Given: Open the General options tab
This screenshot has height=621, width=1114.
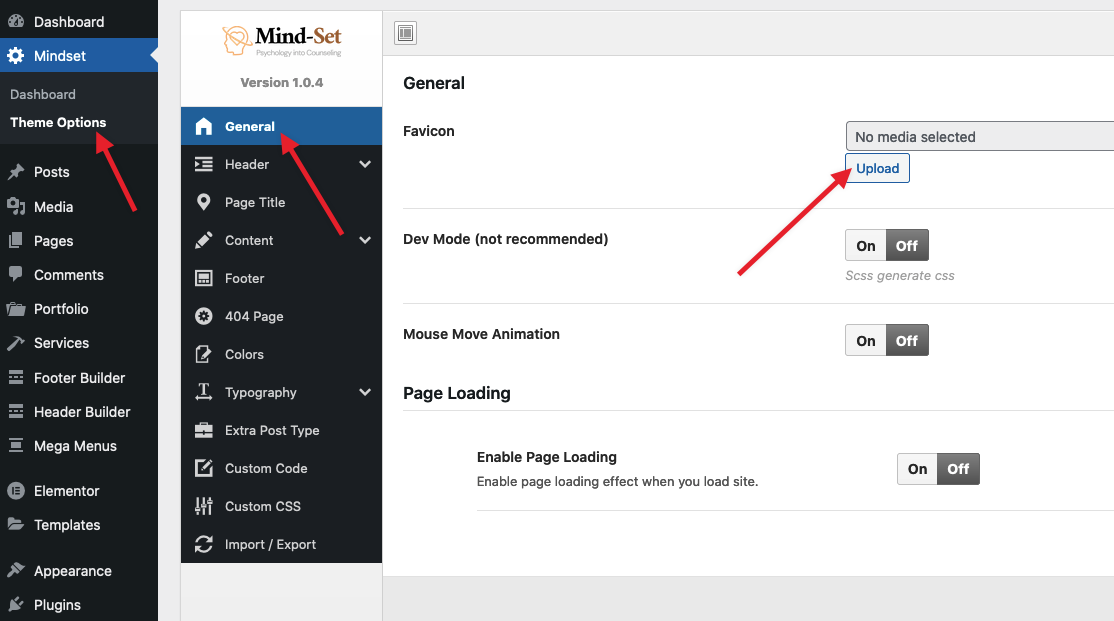Looking at the screenshot, I should coord(281,126).
